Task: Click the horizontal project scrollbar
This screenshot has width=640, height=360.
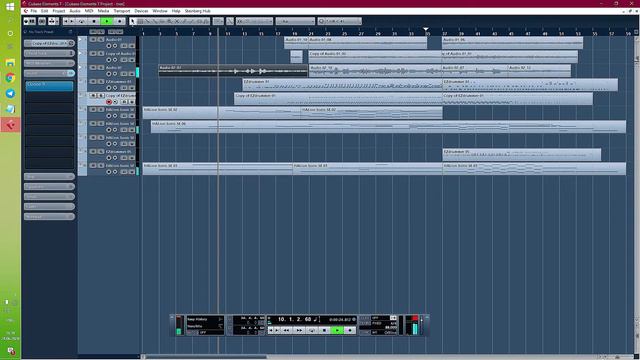Action: (x=206, y=357)
